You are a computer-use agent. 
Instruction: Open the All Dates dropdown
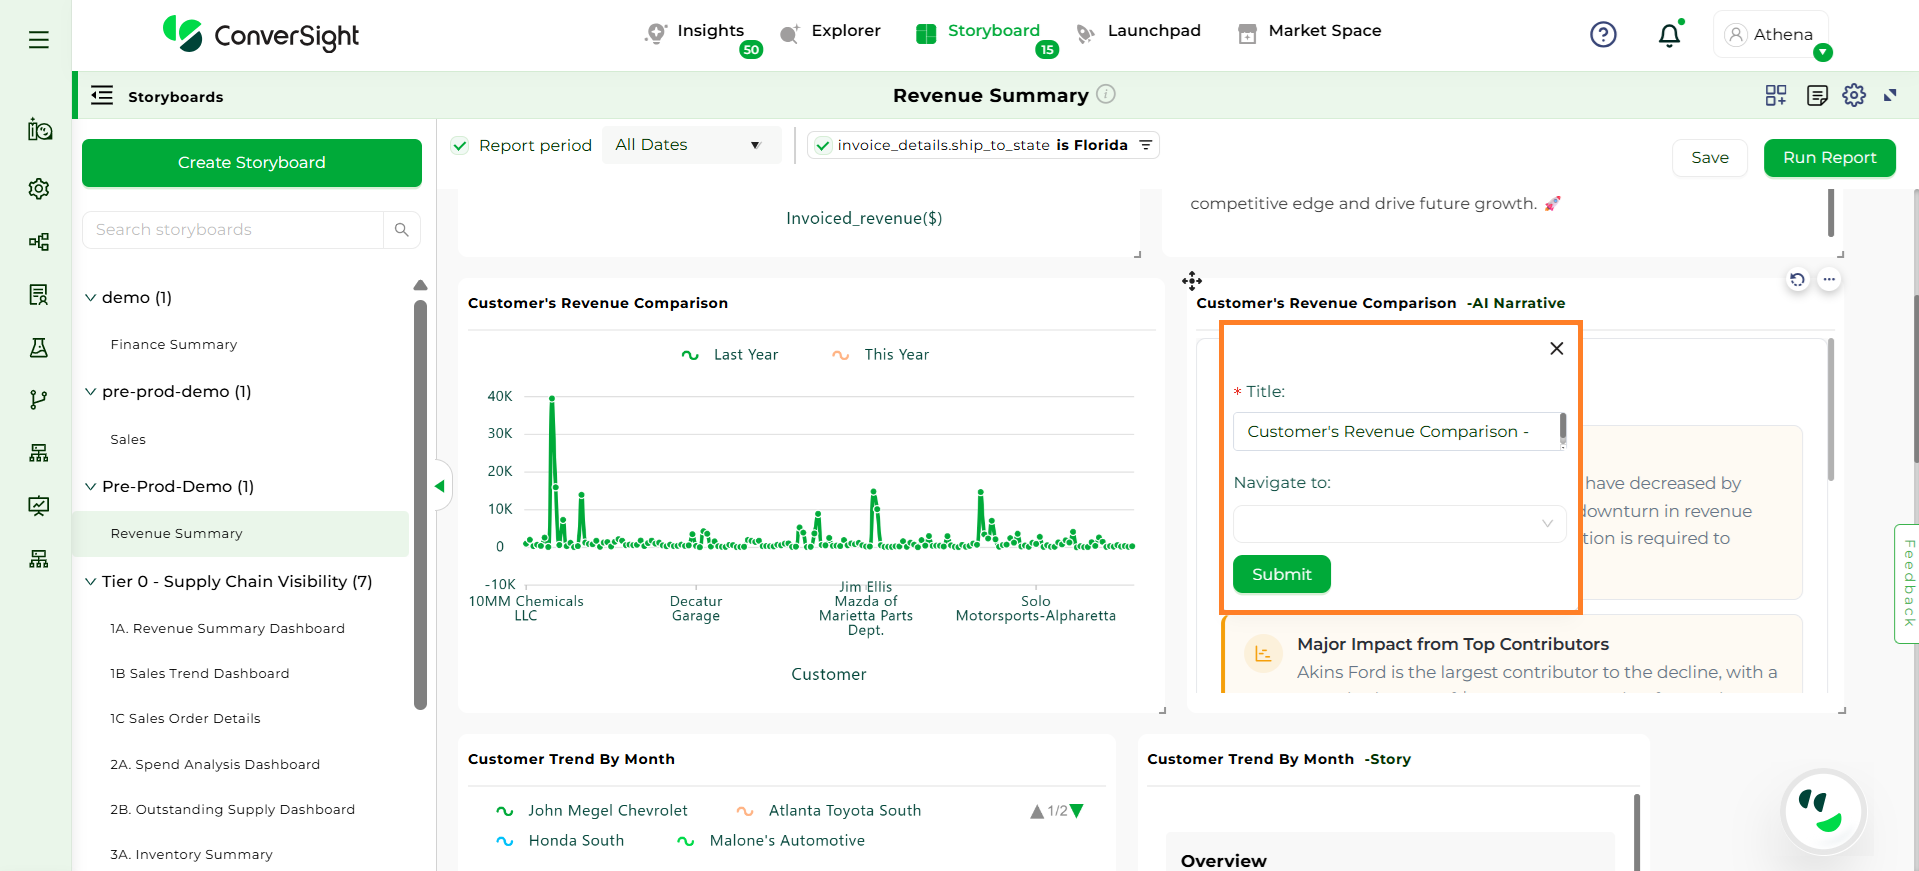tap(688, 145)
